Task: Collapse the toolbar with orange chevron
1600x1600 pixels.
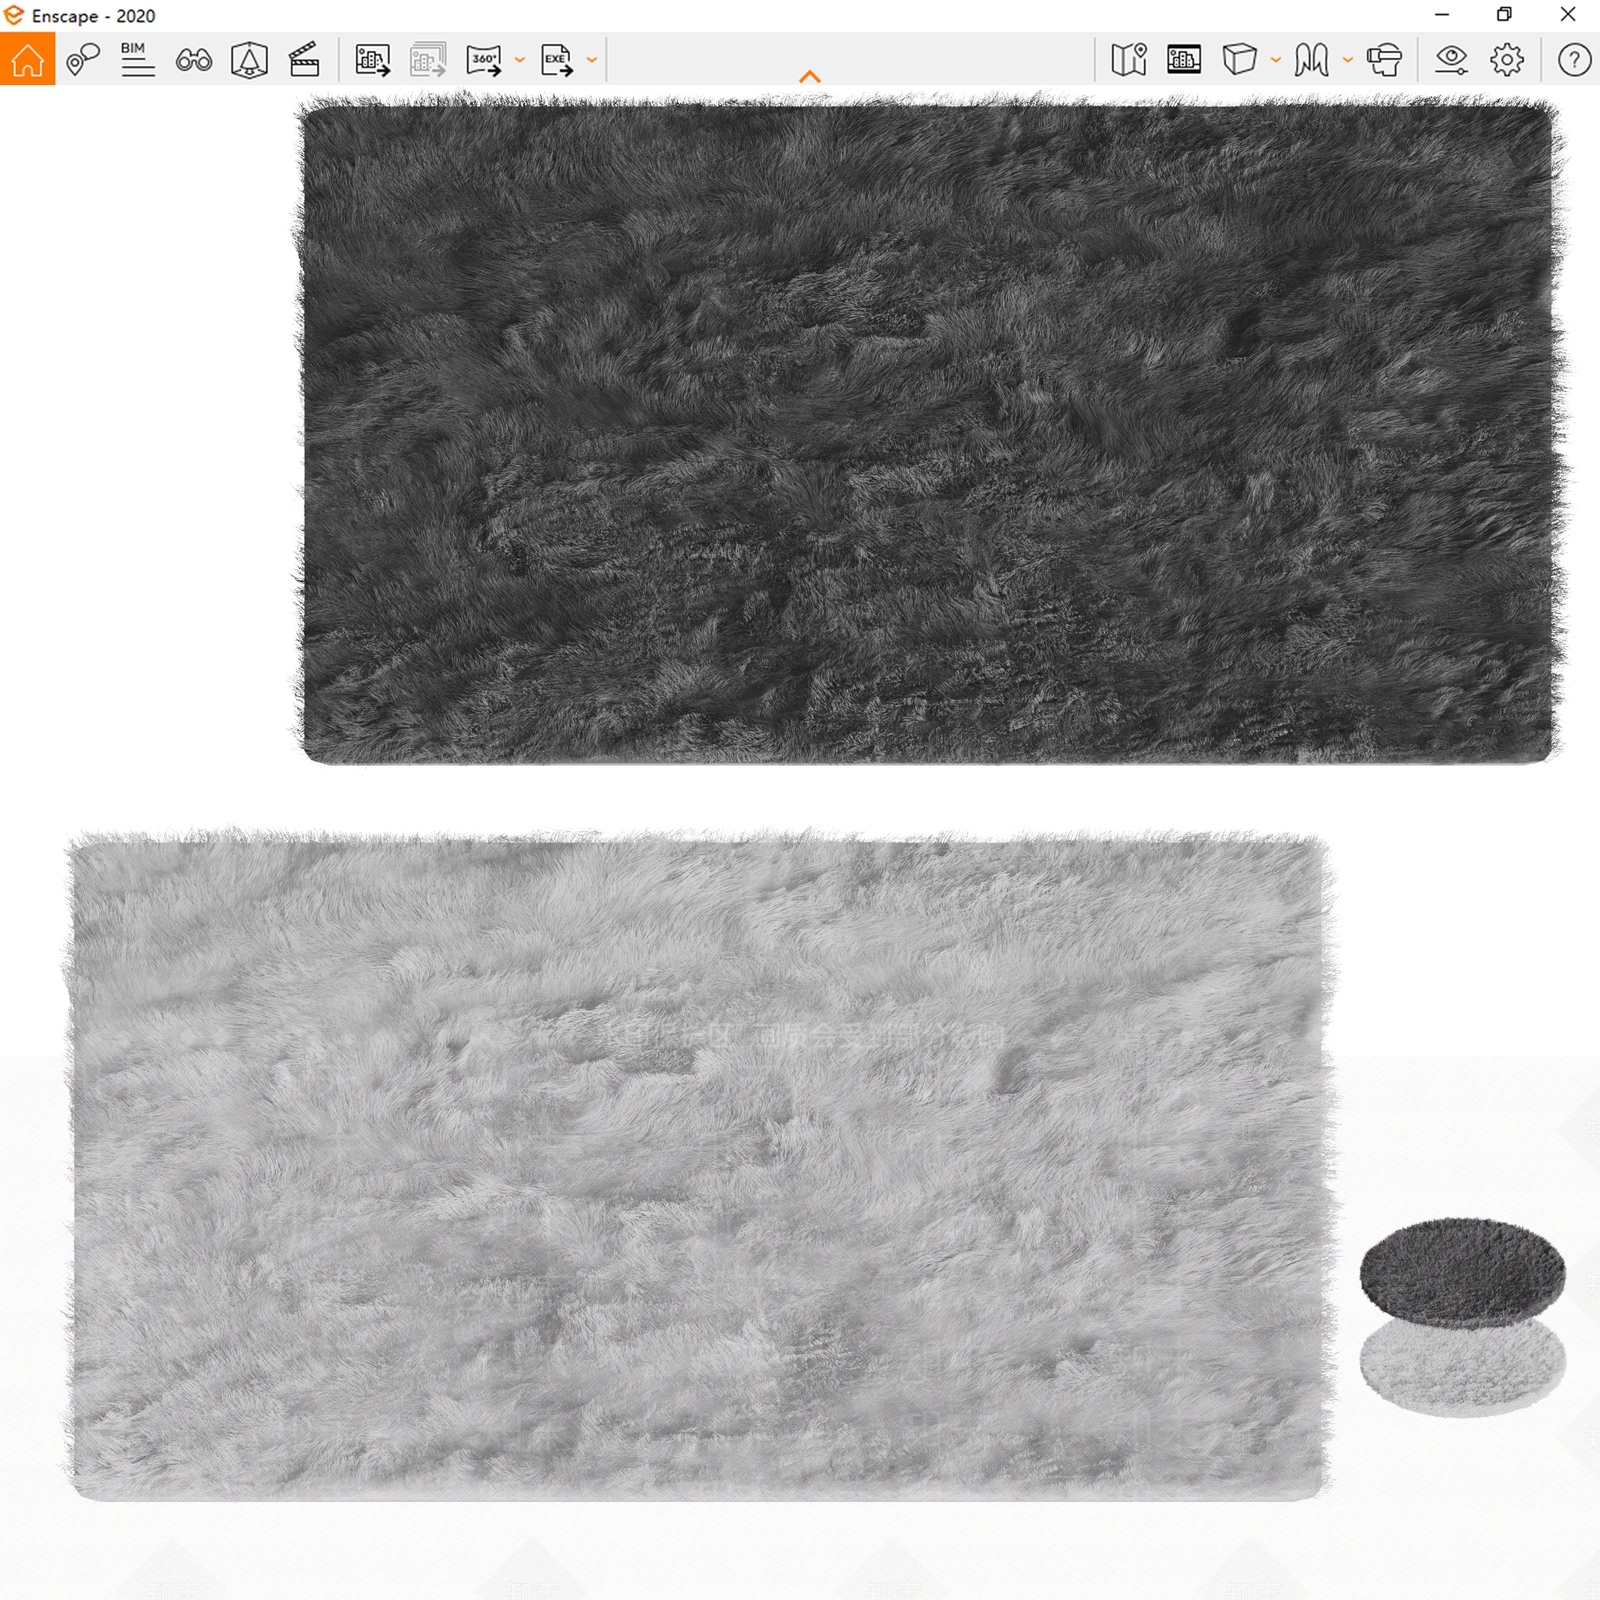Action: pyautogui.click(x=810, y=76)
